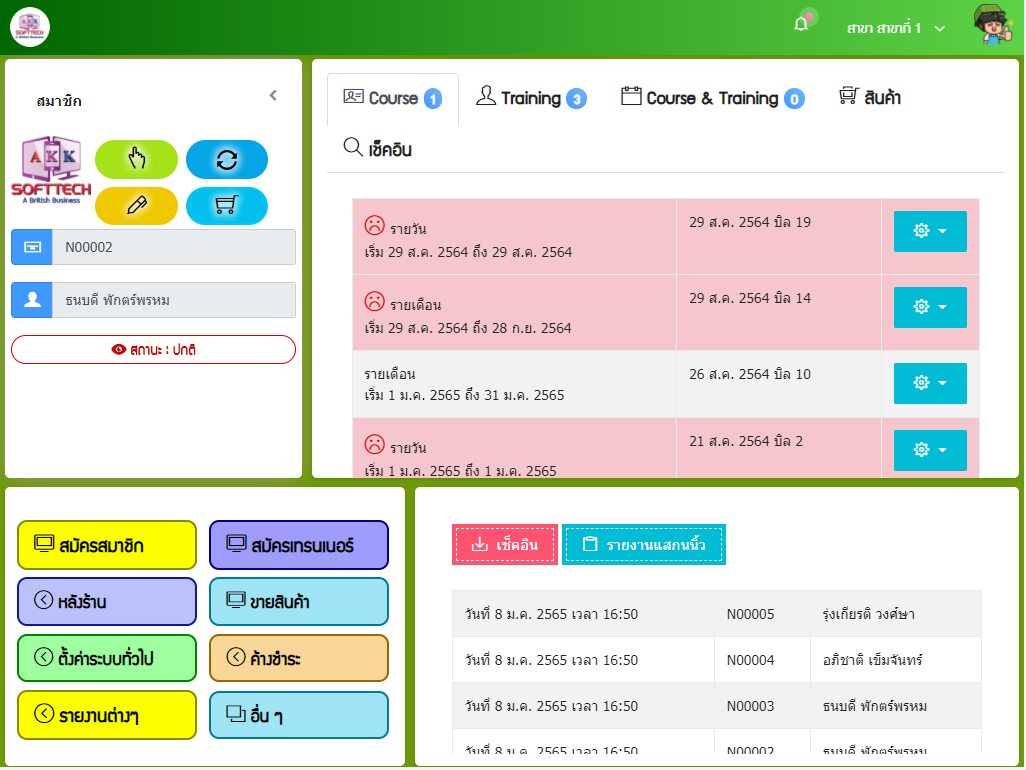1026x770 pixels.
Task: Toggle the สถานะ : ปกติ status button
Action: pos(153,349)
